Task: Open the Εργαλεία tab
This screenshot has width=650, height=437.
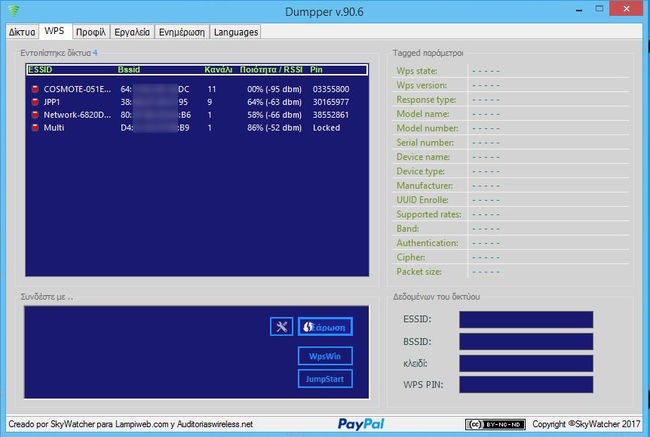Action: (x=132, y=32)
